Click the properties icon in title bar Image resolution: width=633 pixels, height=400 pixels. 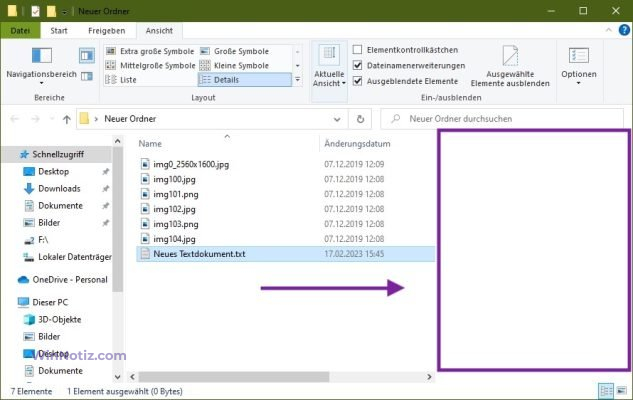click(x=36, y=11)
